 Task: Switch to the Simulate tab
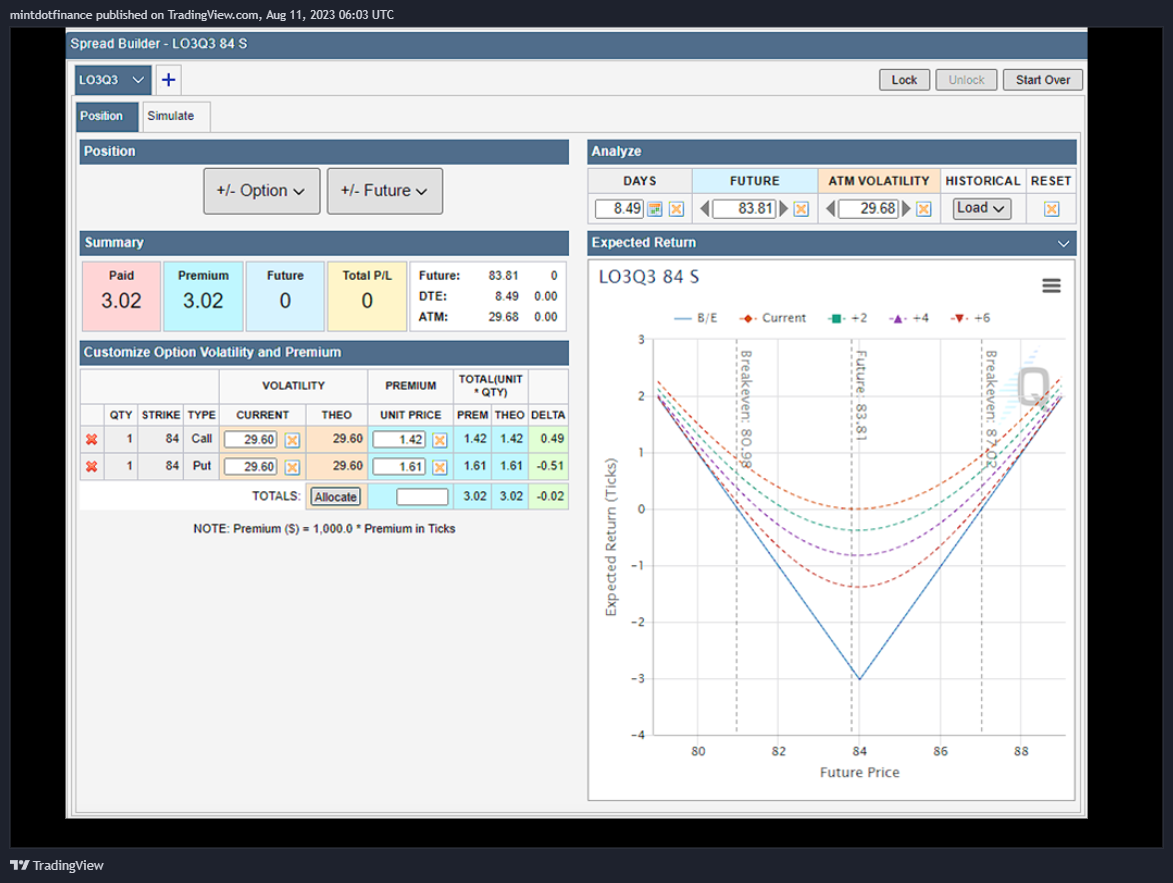pos(175,116)
